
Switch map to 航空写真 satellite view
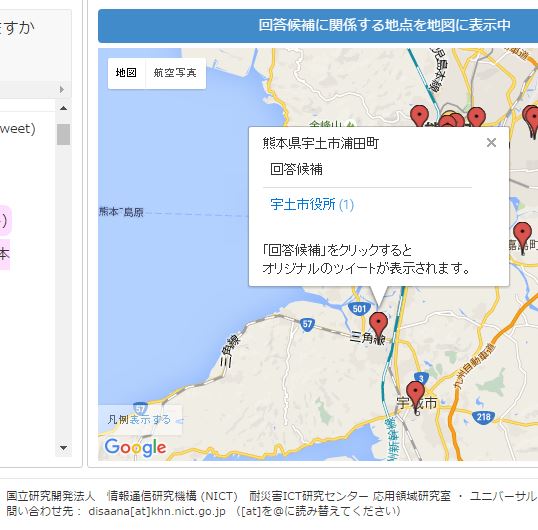[x=175, y=73]
